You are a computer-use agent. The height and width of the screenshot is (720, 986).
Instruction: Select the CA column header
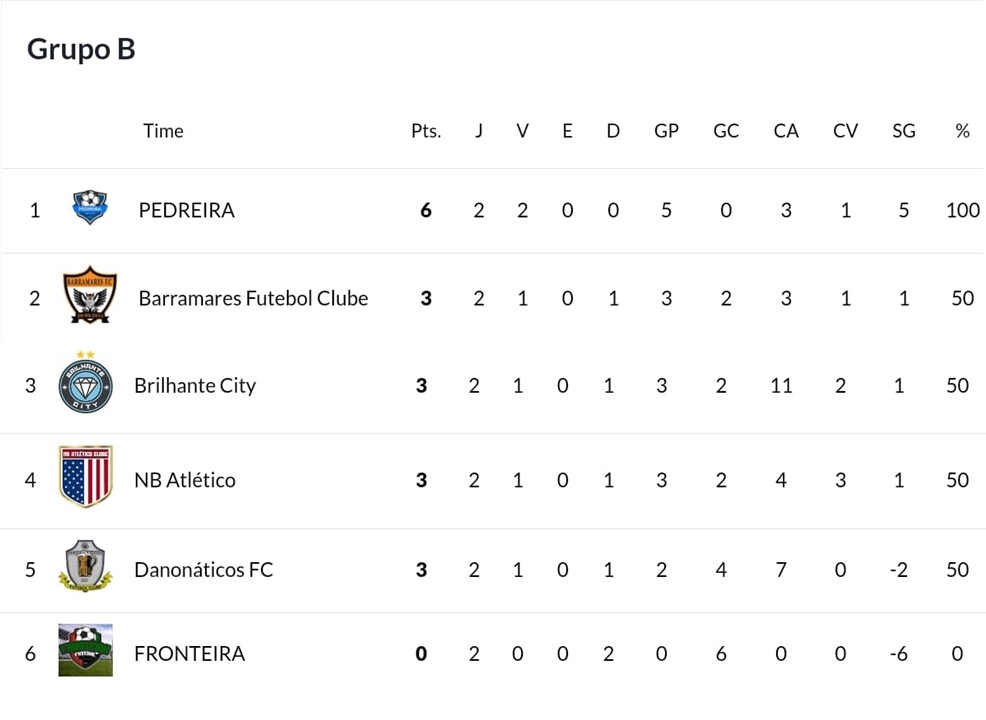click(786, 131)
